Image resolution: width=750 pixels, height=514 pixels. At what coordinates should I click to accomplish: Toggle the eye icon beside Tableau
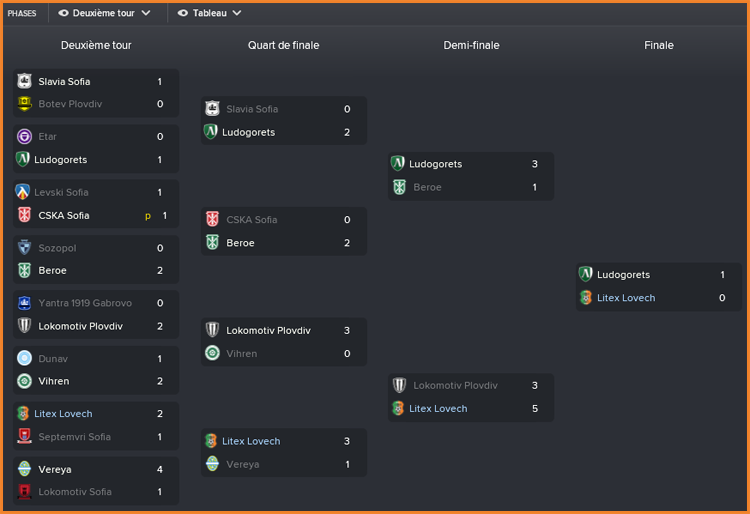(183, 13)
